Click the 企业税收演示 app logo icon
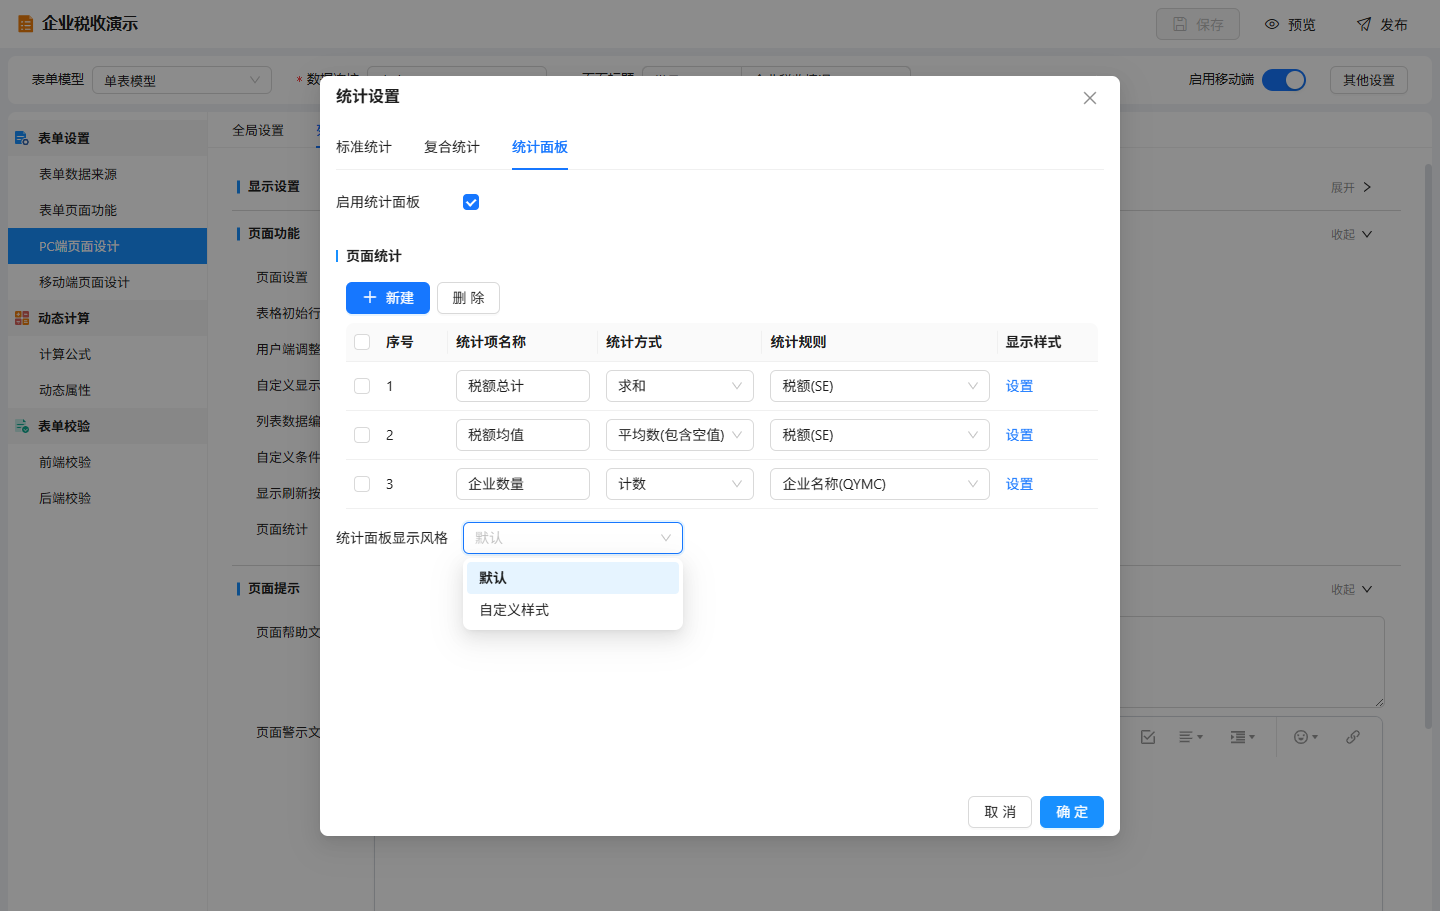This screenshot has width=1440, height=911. 25,24
